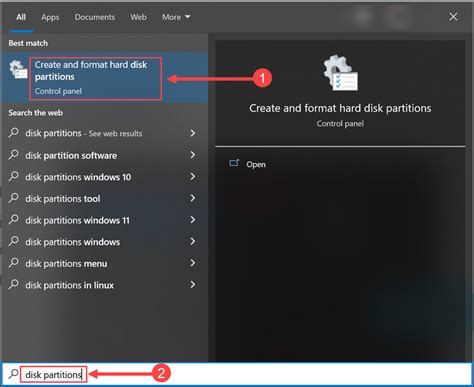Expand chevron for plain 'disk partitions windows' row
The height and width of the screenshot is (387, 474).
point(193,241)
